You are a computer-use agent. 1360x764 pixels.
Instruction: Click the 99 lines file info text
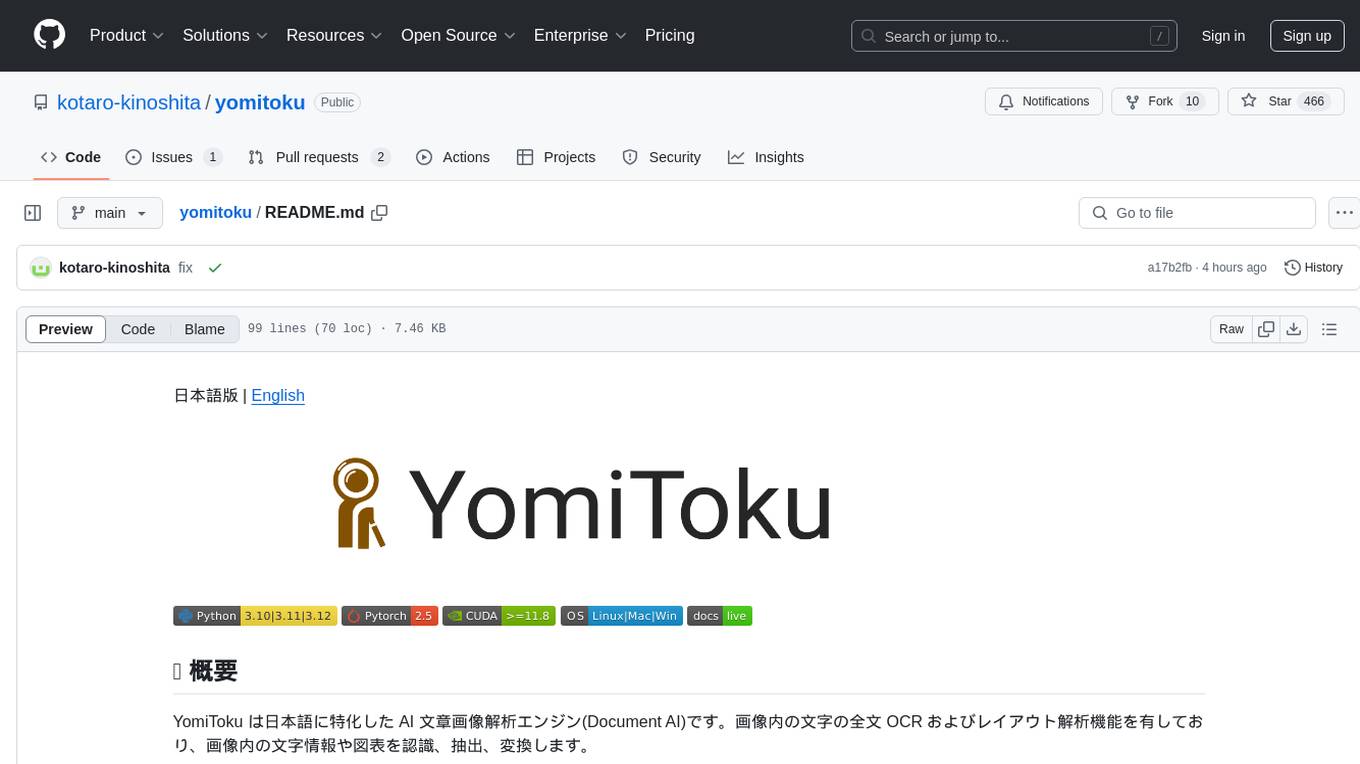tap(347, 329)
